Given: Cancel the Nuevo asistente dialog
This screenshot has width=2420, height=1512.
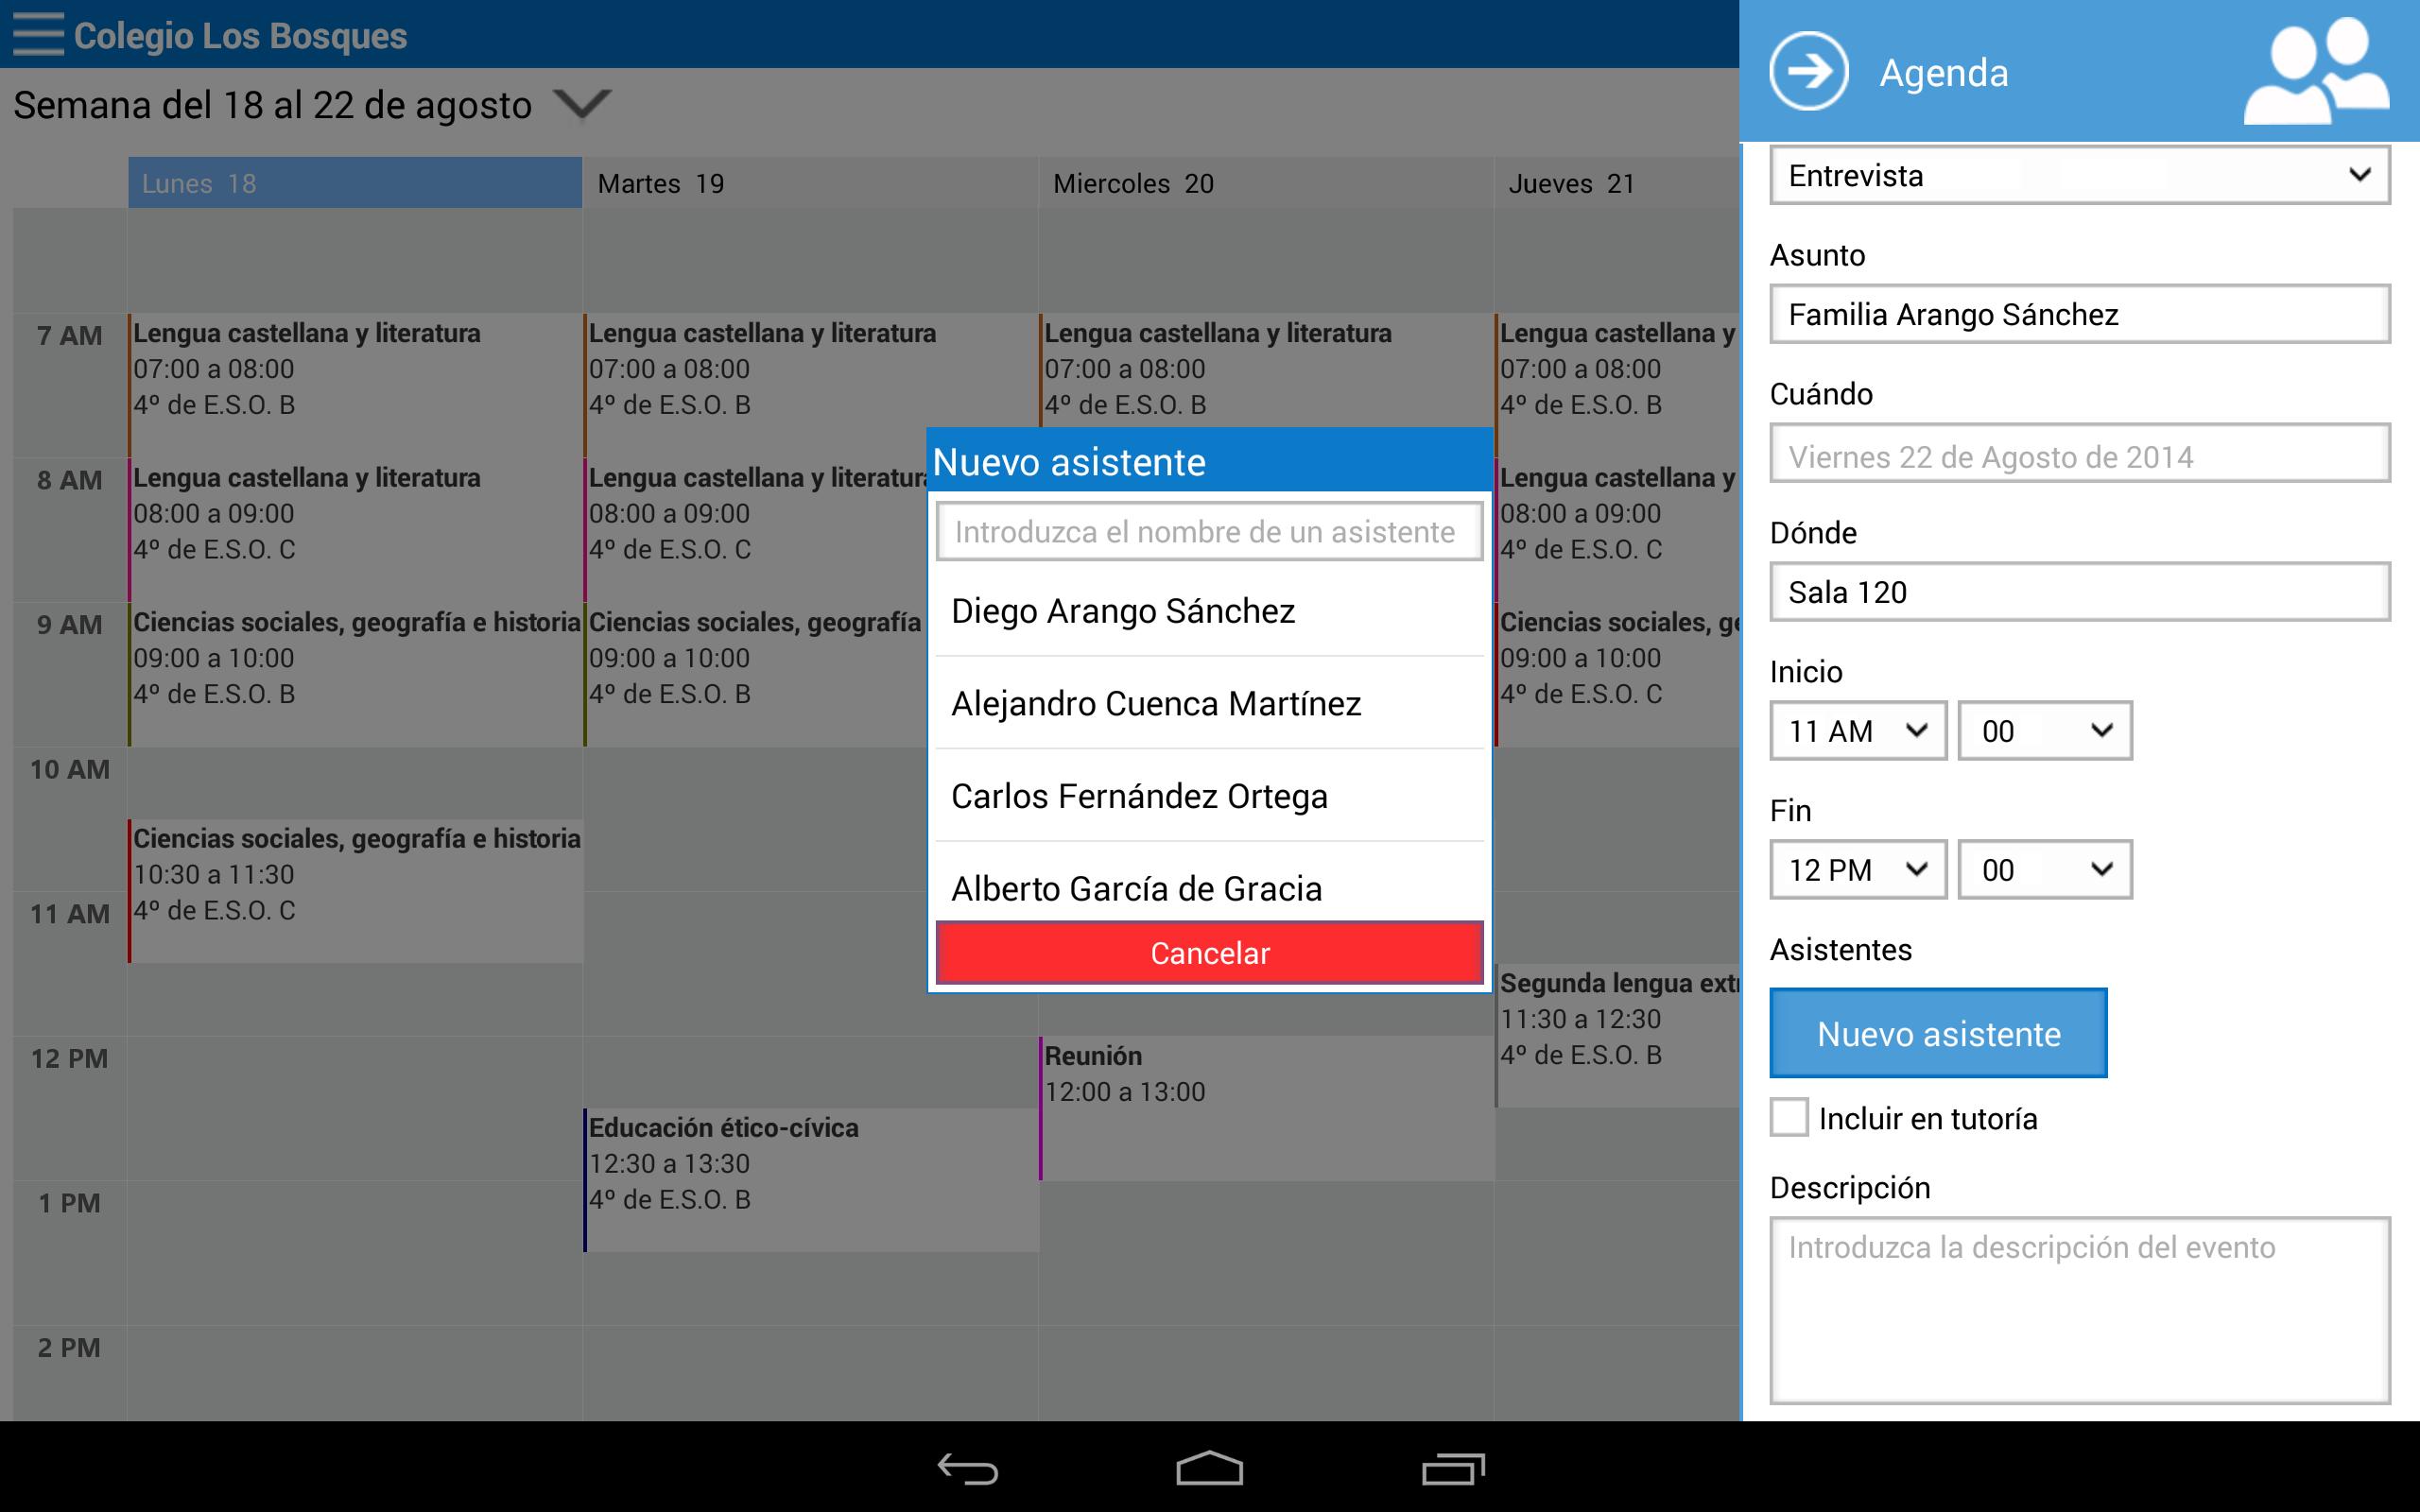Looking at the screenshot, I should click(1209, 952).
